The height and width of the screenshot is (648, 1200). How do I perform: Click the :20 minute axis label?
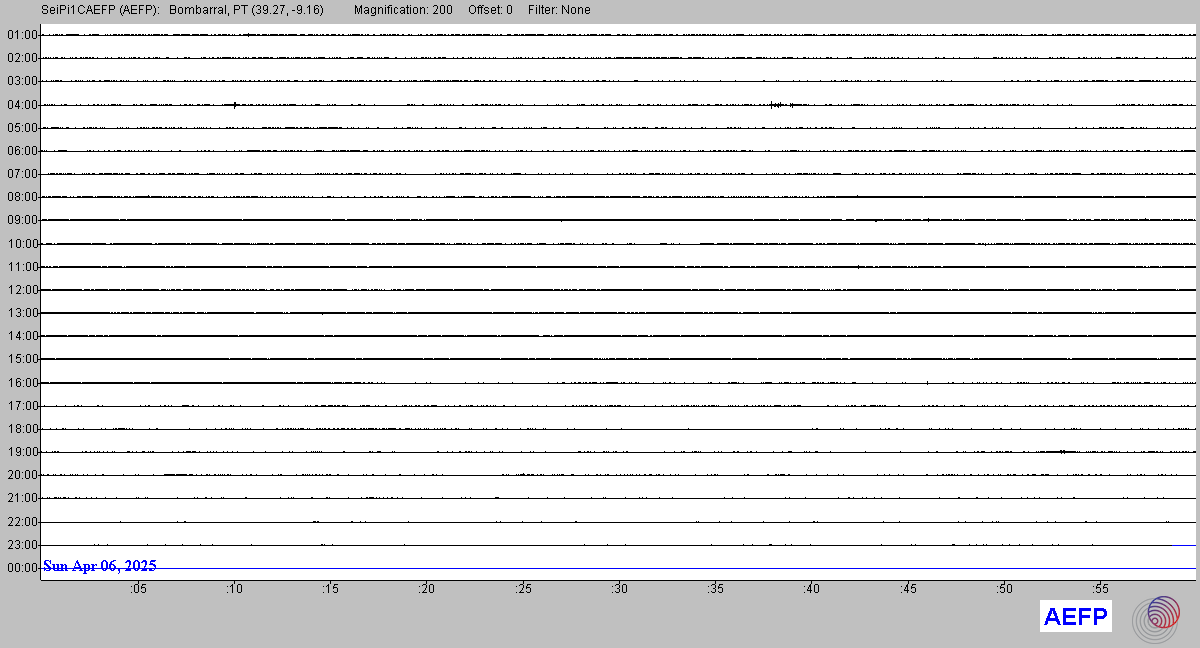pyautogui.click(x=427, y=589)
